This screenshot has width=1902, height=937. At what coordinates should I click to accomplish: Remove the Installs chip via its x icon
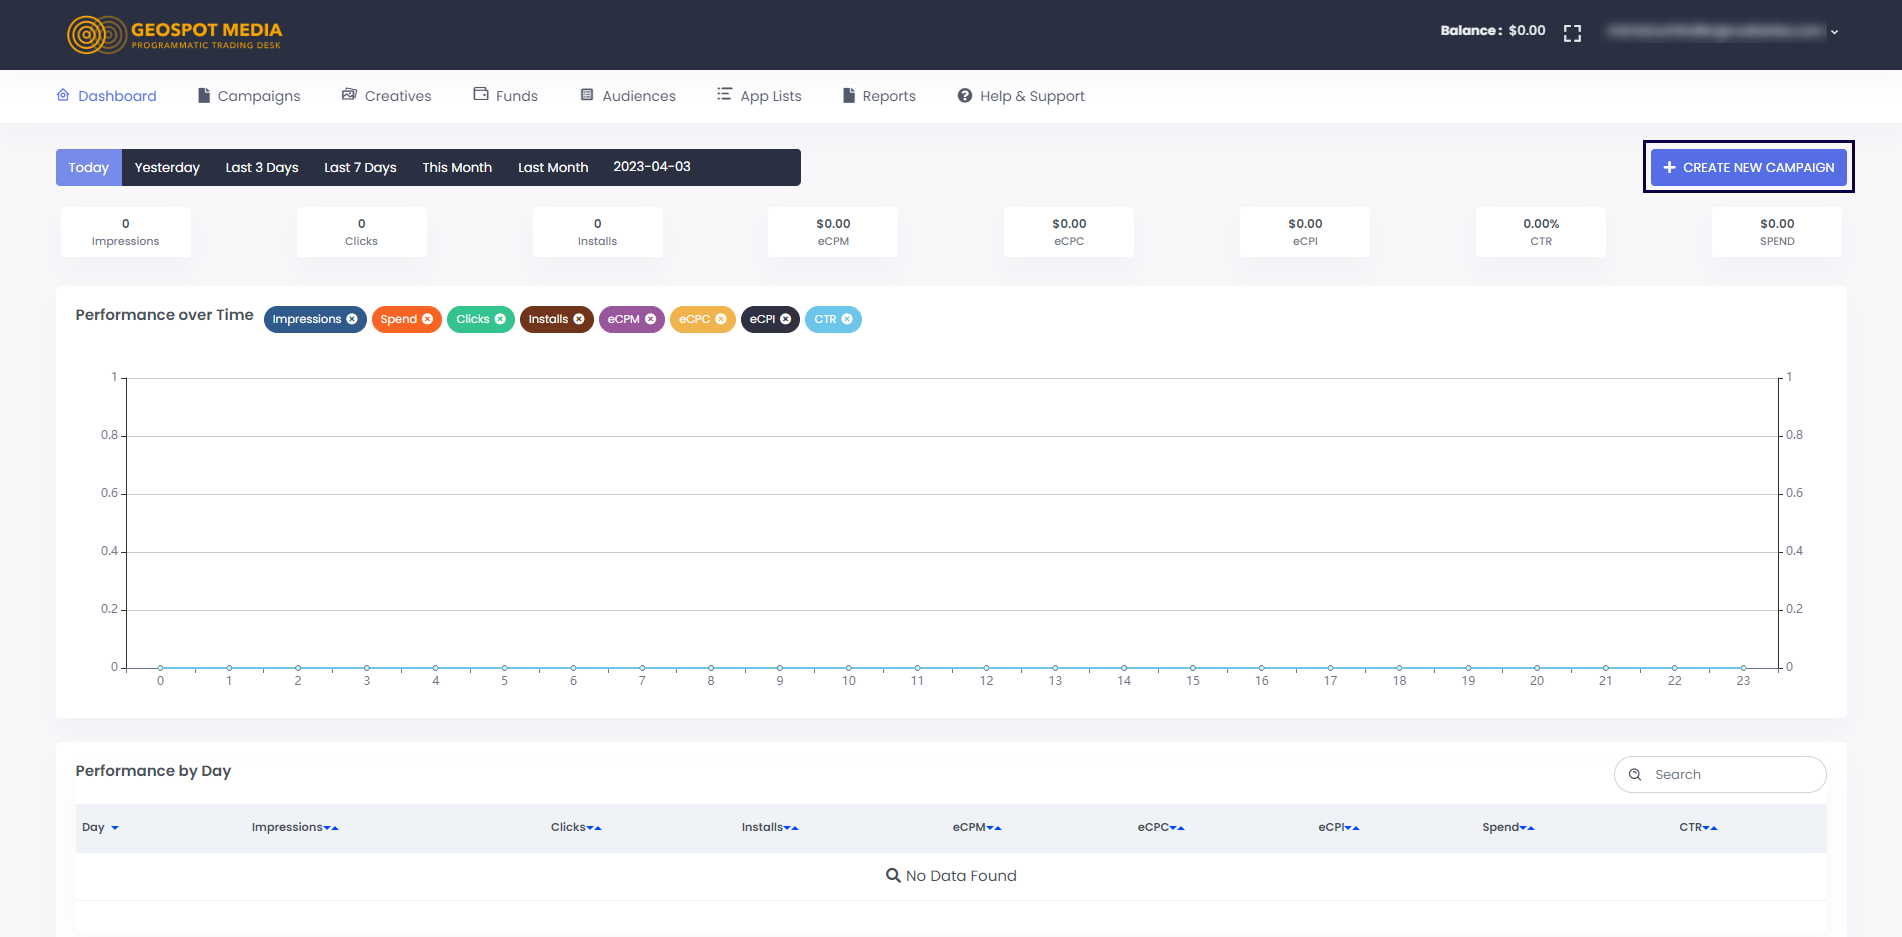(579, 319)
